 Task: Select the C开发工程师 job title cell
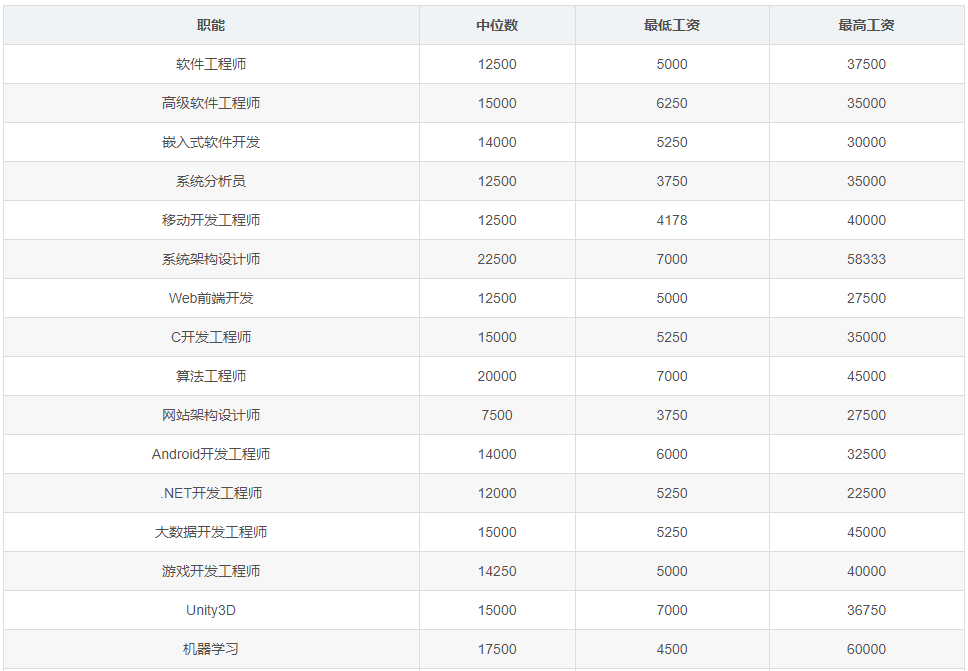click(211, 337)
